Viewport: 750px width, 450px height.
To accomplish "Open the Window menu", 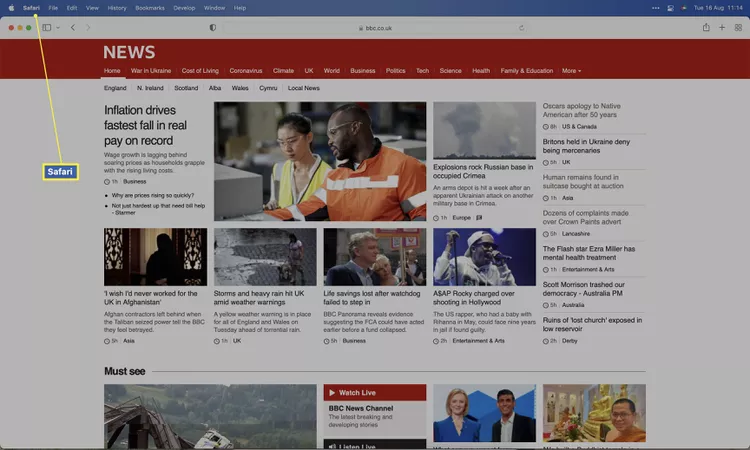I will click(x=214, y=8).
